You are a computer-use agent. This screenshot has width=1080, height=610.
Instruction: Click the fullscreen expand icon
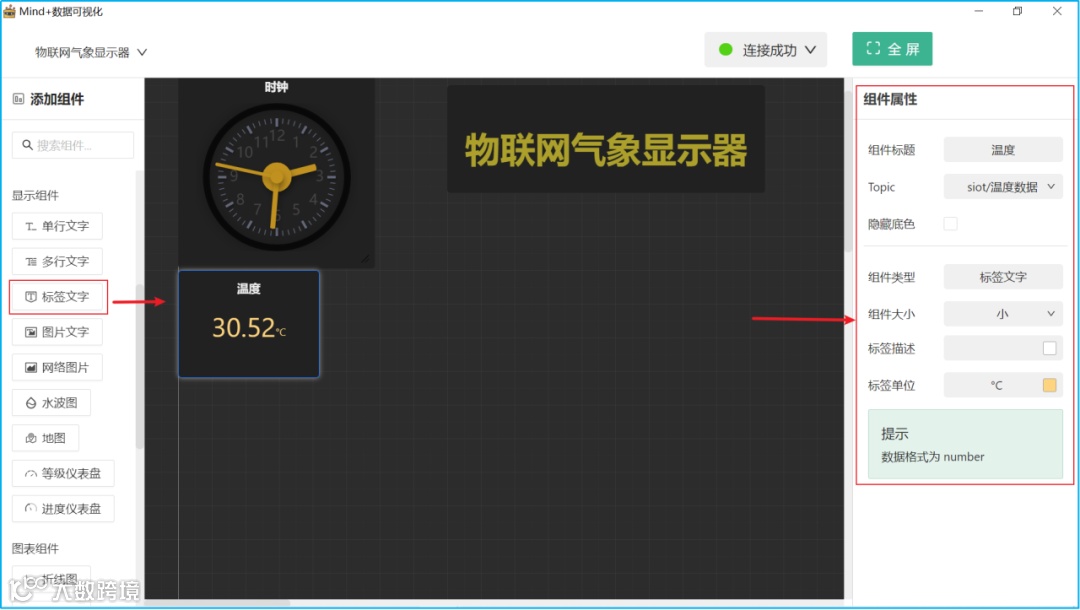(x=873, y=48)
